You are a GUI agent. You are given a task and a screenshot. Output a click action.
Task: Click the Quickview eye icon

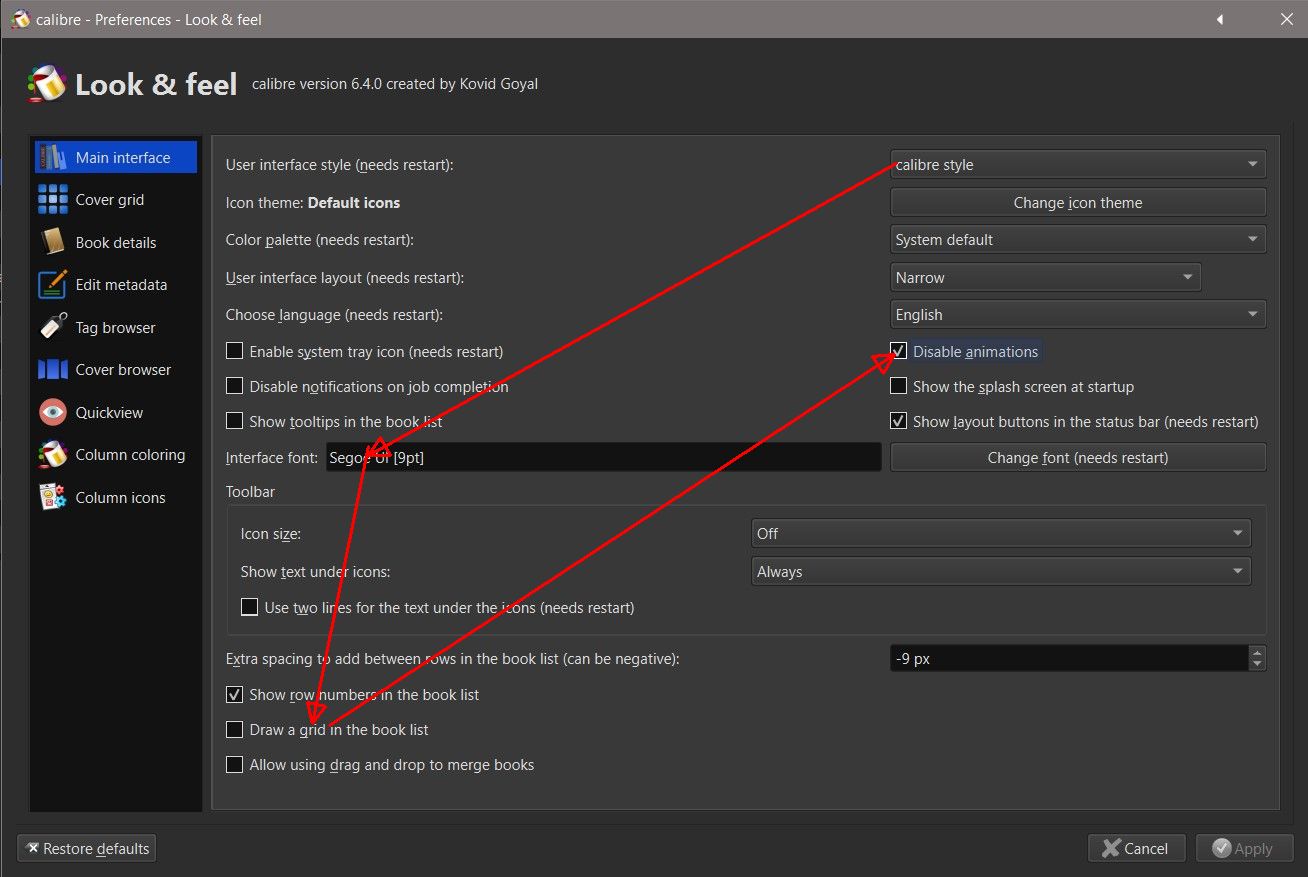click(x=52, y=412)
